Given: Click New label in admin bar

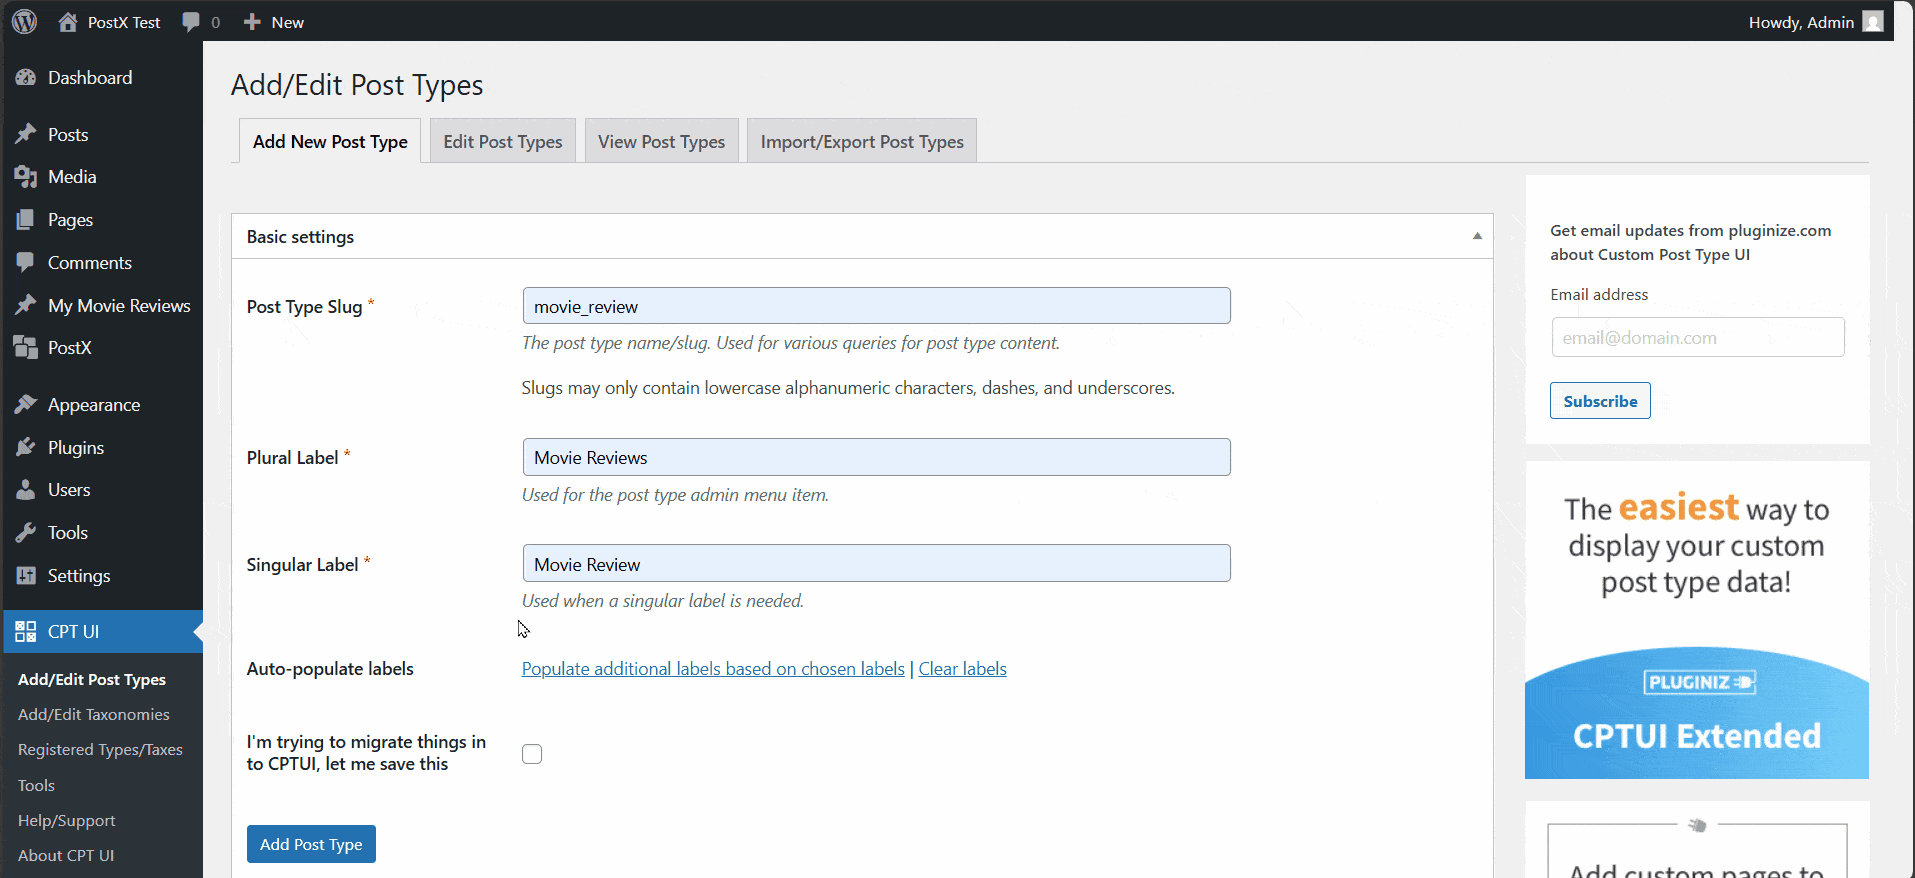Looking at the screenshot, I should [288, 22].
